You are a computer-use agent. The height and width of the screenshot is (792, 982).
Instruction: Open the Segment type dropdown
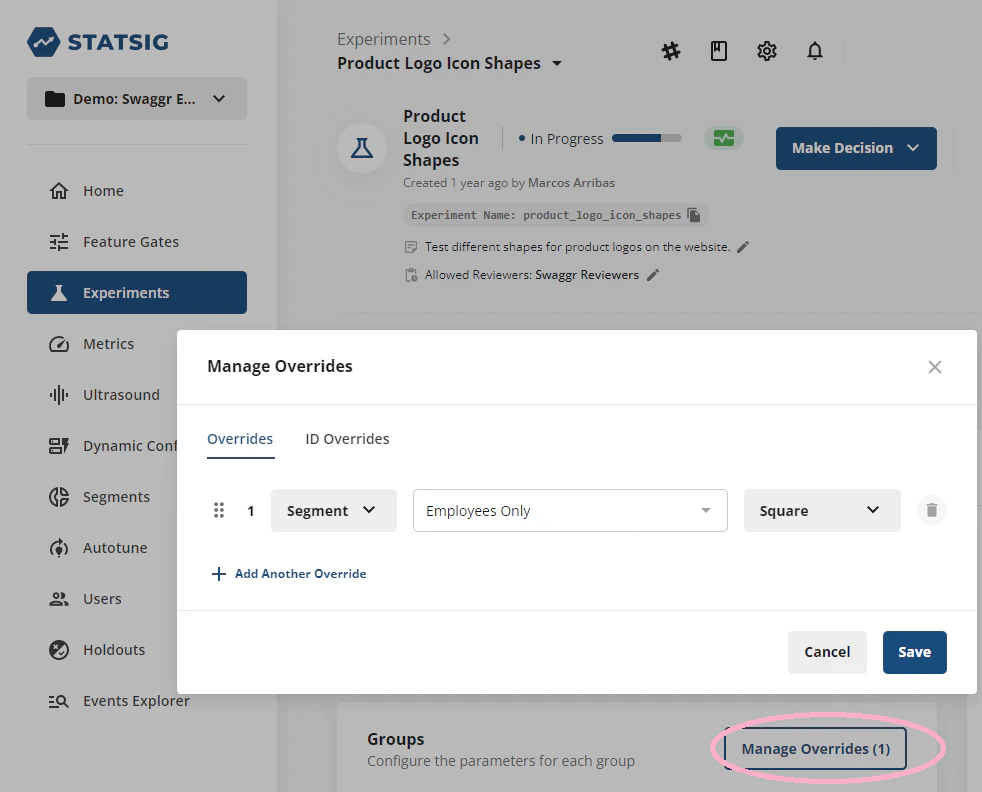pyautogui.click(x=334, y=511)
